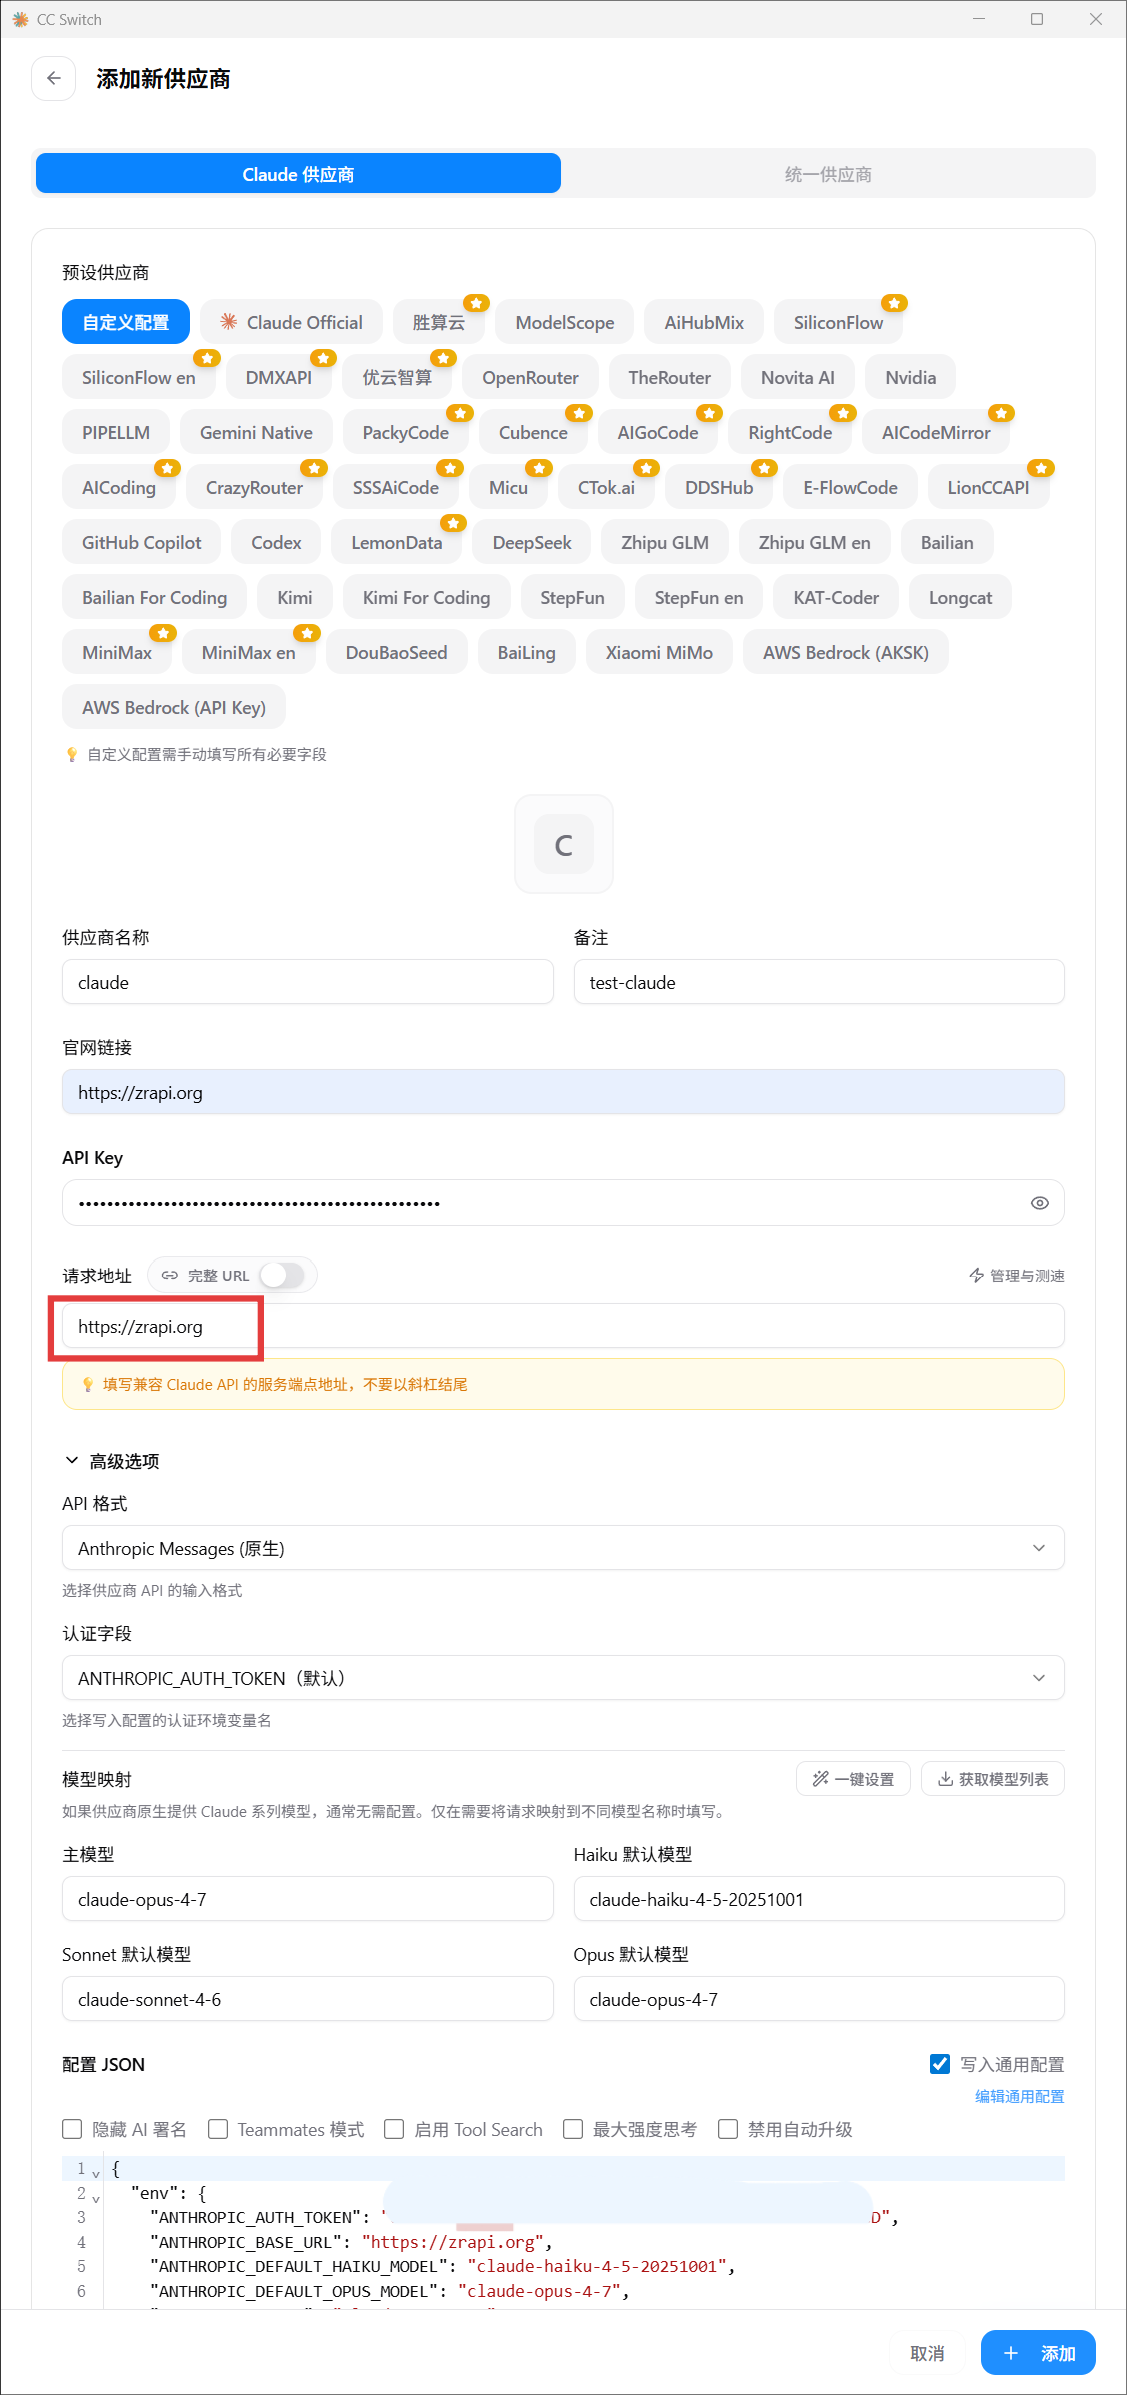This screenshot has height=2395, width=1127.
Task: Fetch the model list (获取模型列表)
Action: (993, 1779)
